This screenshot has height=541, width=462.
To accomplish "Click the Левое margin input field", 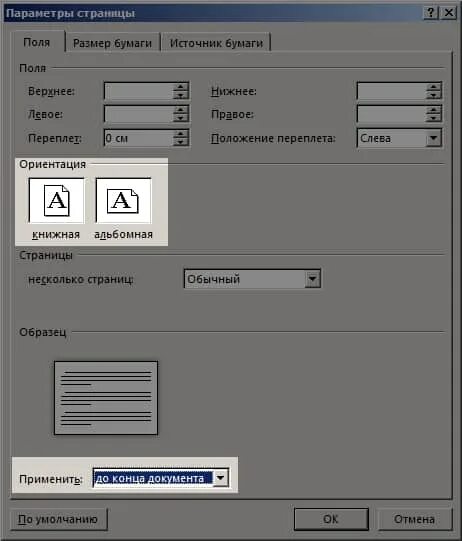I will pos(138,114).
